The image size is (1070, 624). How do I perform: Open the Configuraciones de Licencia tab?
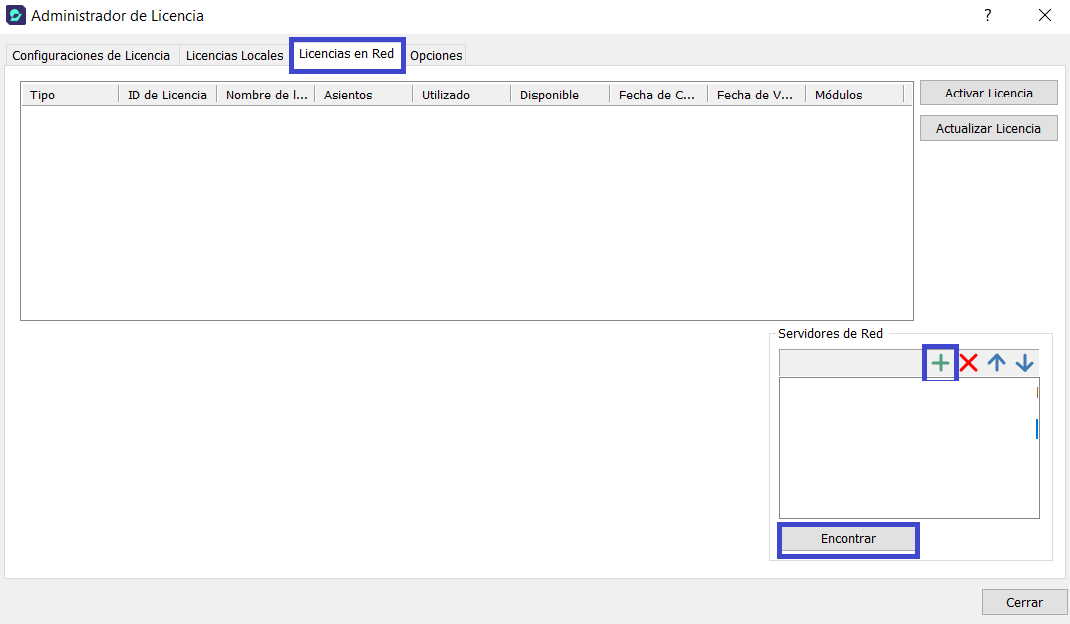91,55
